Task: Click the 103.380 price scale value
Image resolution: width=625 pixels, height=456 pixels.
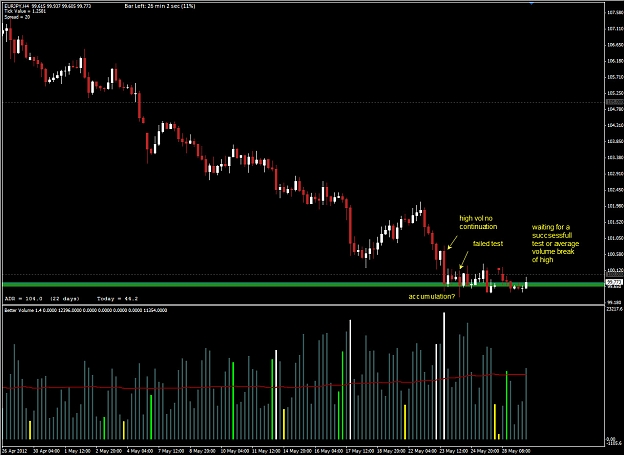Action: pyautogui.click(x=615, y=157)
